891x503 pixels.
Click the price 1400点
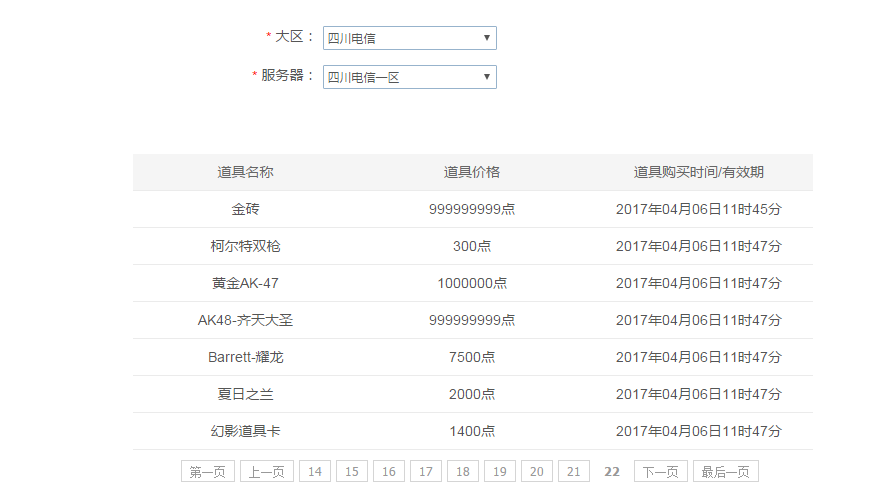[x=472, y=431]
